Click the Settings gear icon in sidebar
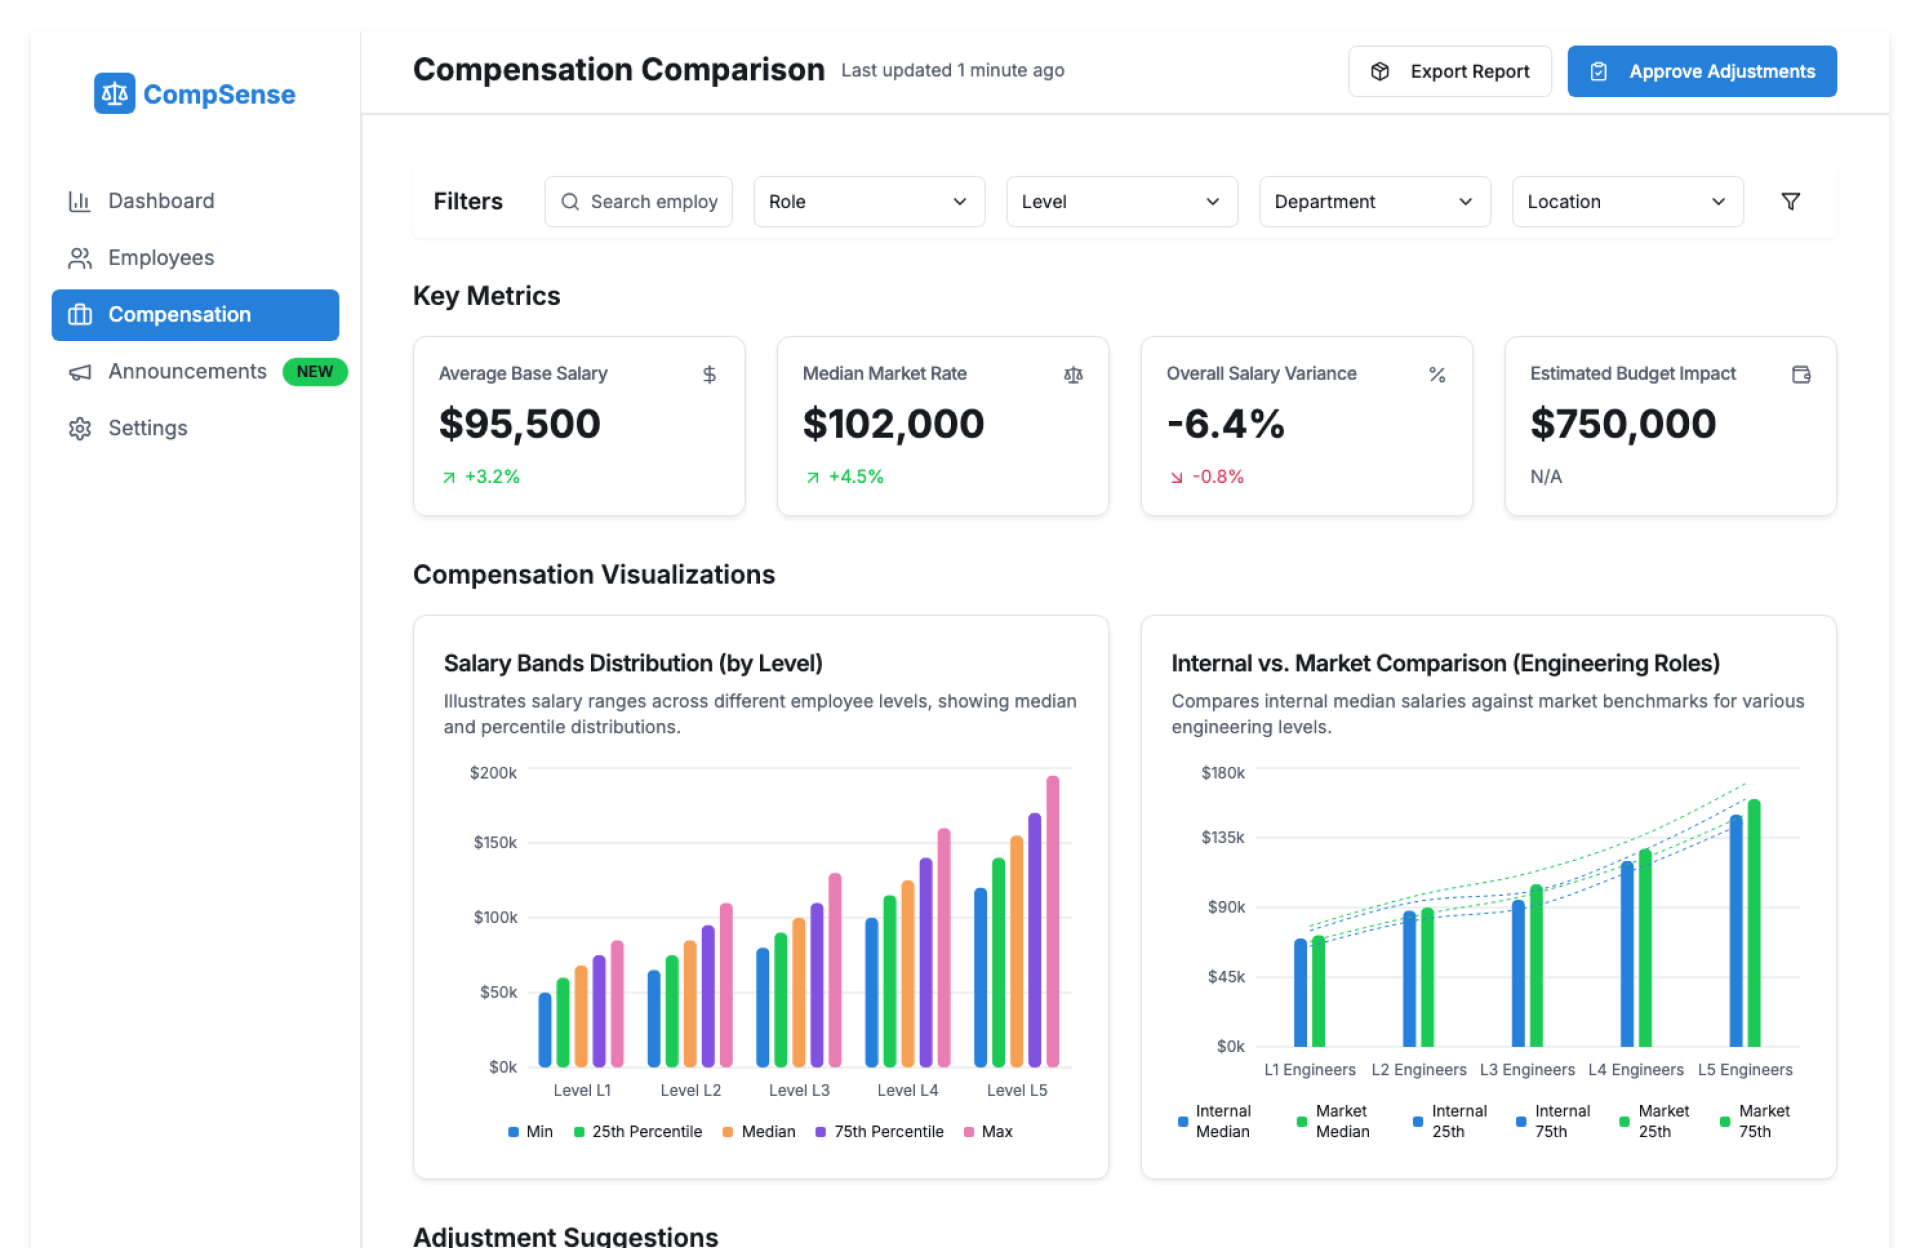The image size is (1920, 1248). click(x=80, y=428)
